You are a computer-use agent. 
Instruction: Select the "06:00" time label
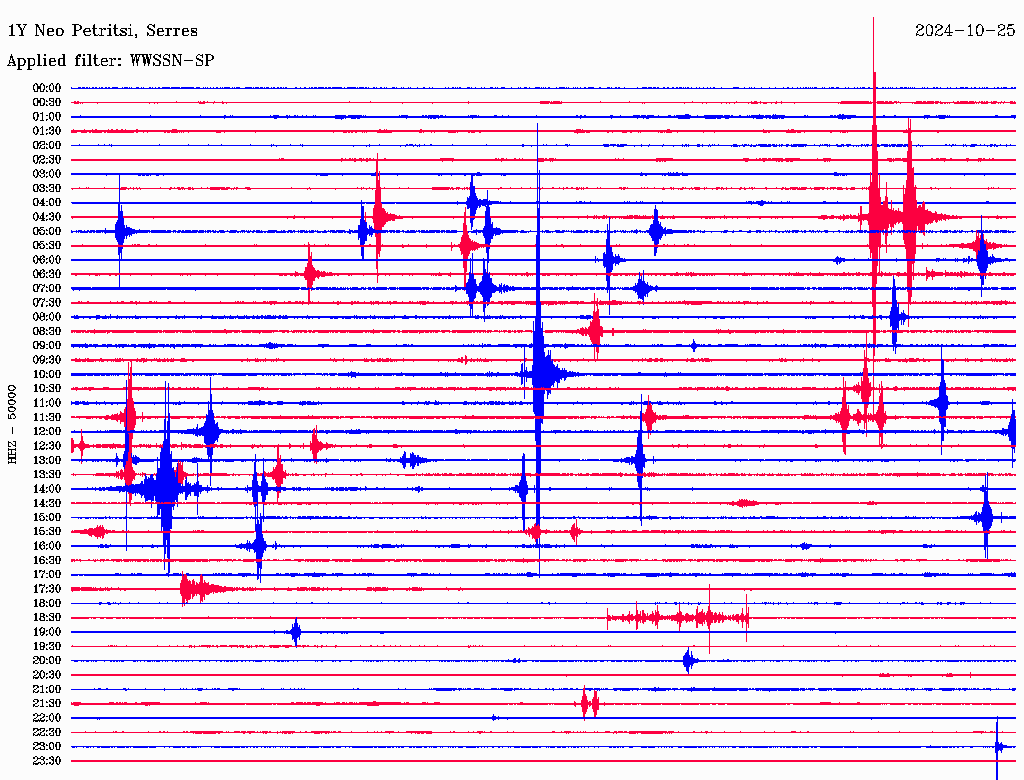46,260
